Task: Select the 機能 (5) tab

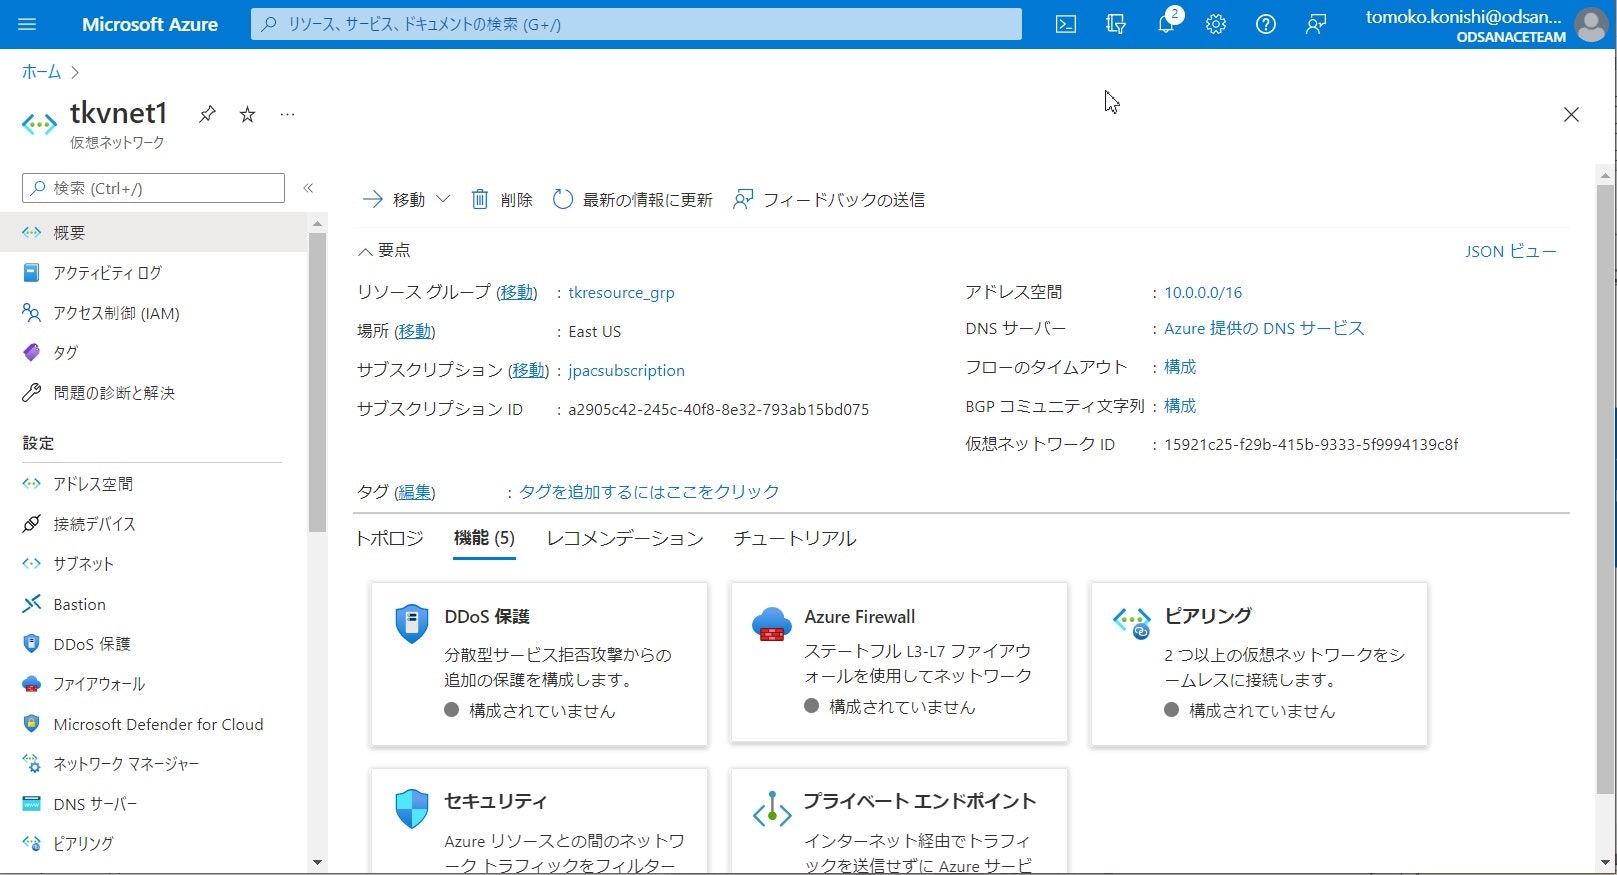Action: click(x=484, y=538)
